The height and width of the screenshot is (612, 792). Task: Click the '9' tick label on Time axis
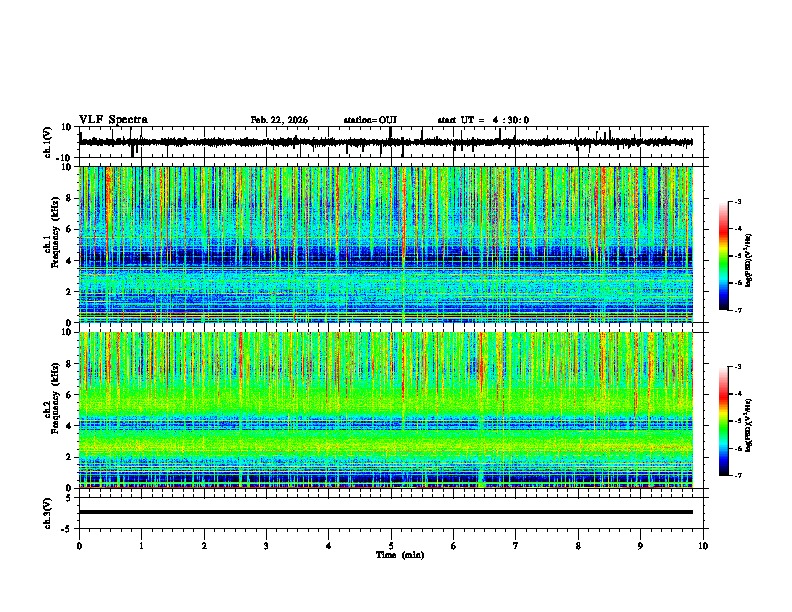point(640,546)
